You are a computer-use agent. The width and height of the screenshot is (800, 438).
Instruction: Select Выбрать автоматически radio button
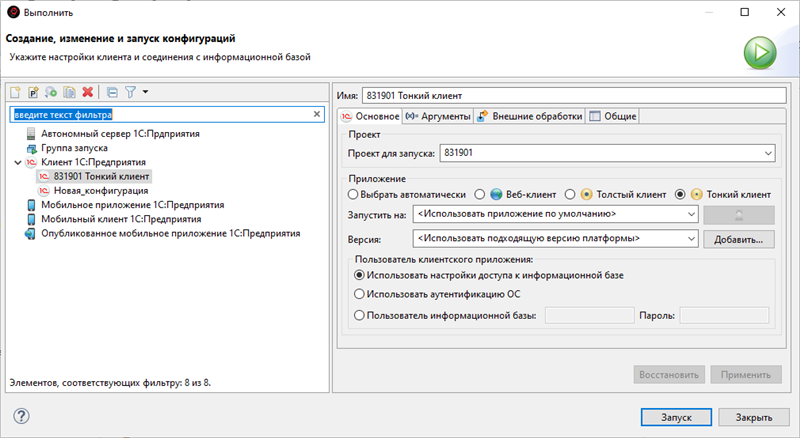point(353,194)
